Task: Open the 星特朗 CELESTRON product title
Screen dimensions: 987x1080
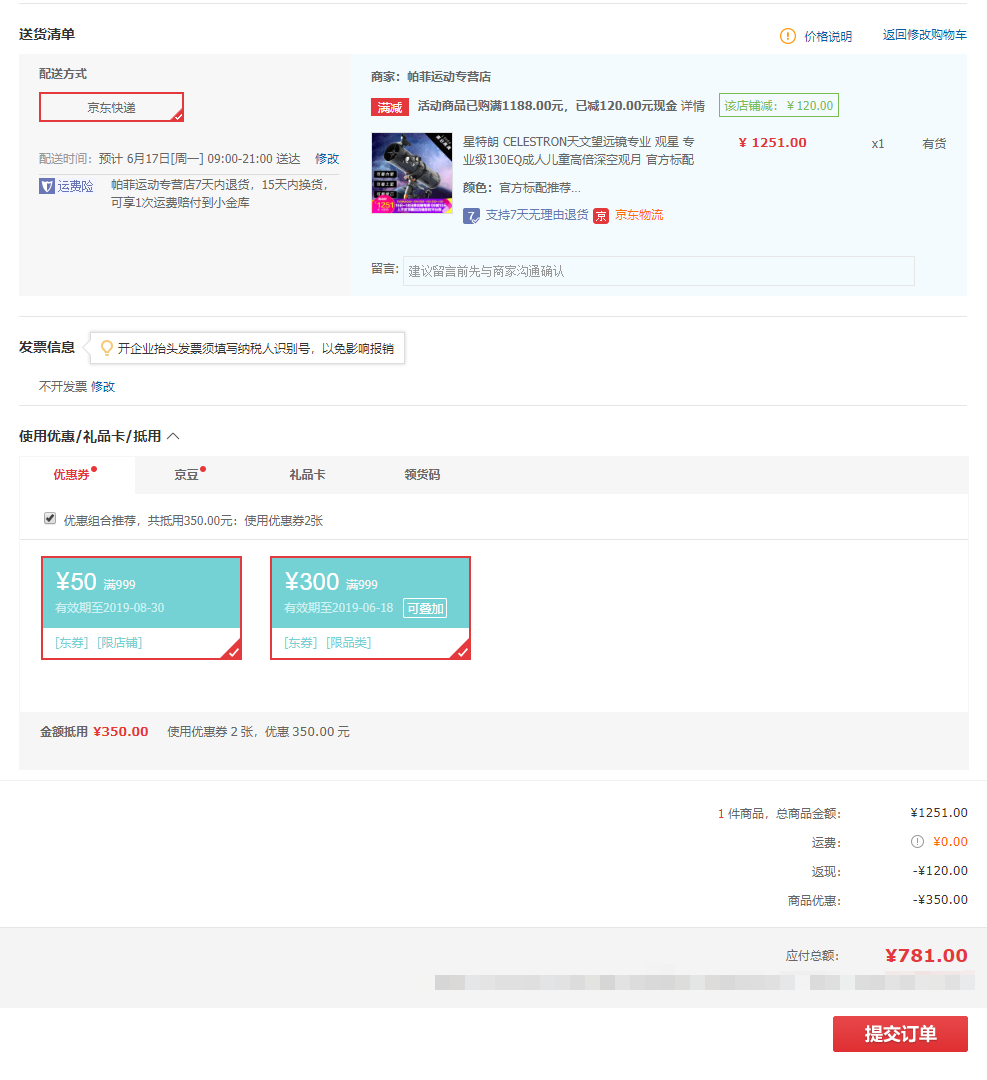Action: click(x=579, y=150)
